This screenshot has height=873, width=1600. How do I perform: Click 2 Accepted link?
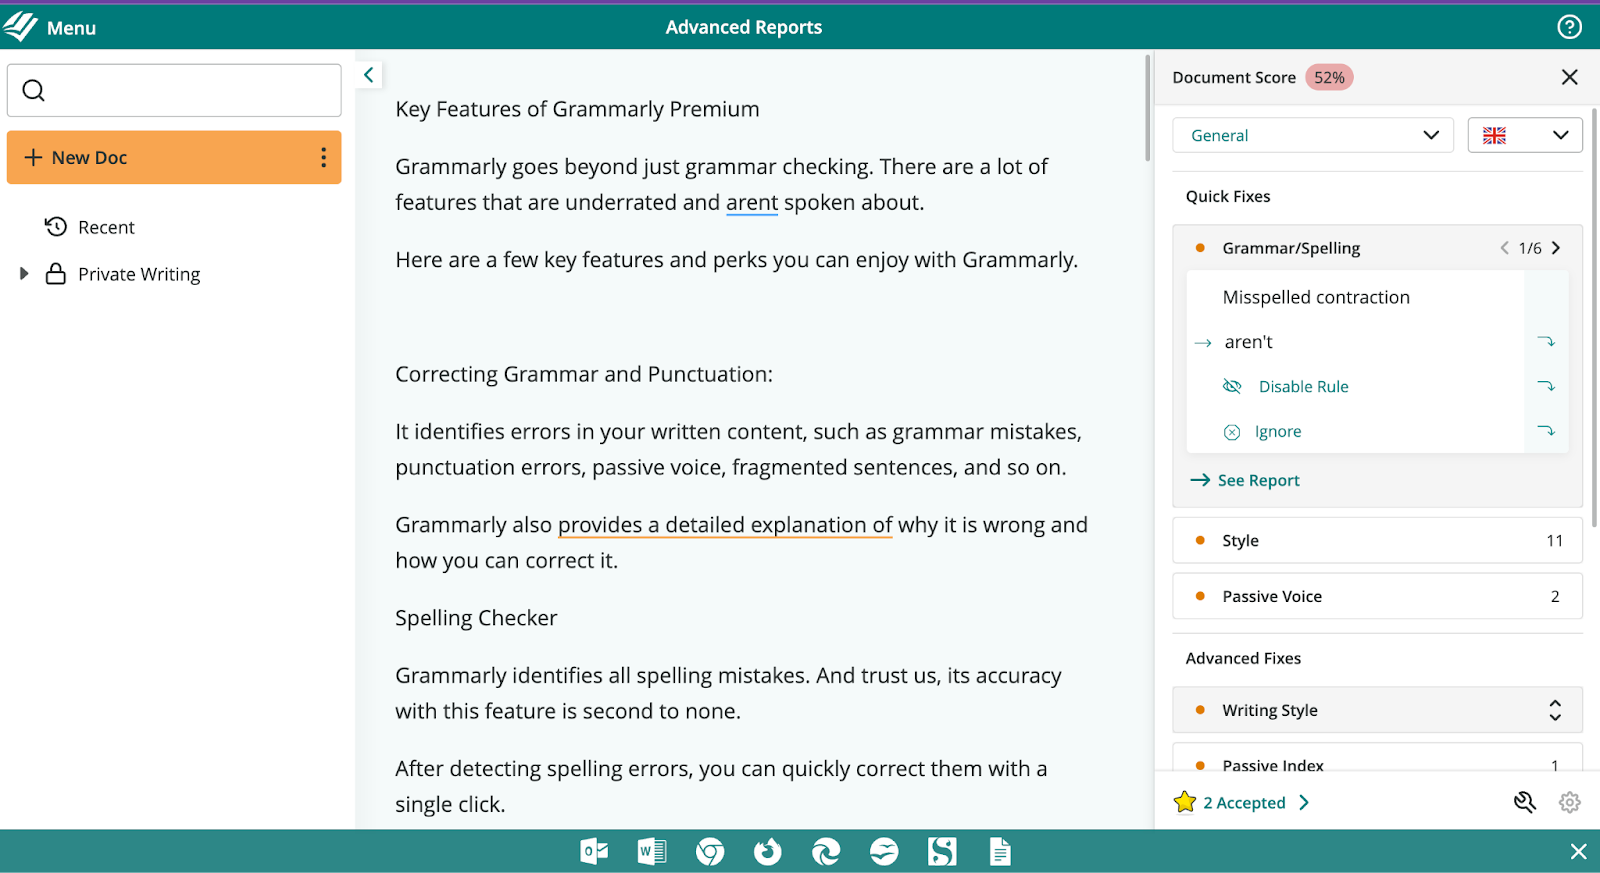pos(1244,802)
